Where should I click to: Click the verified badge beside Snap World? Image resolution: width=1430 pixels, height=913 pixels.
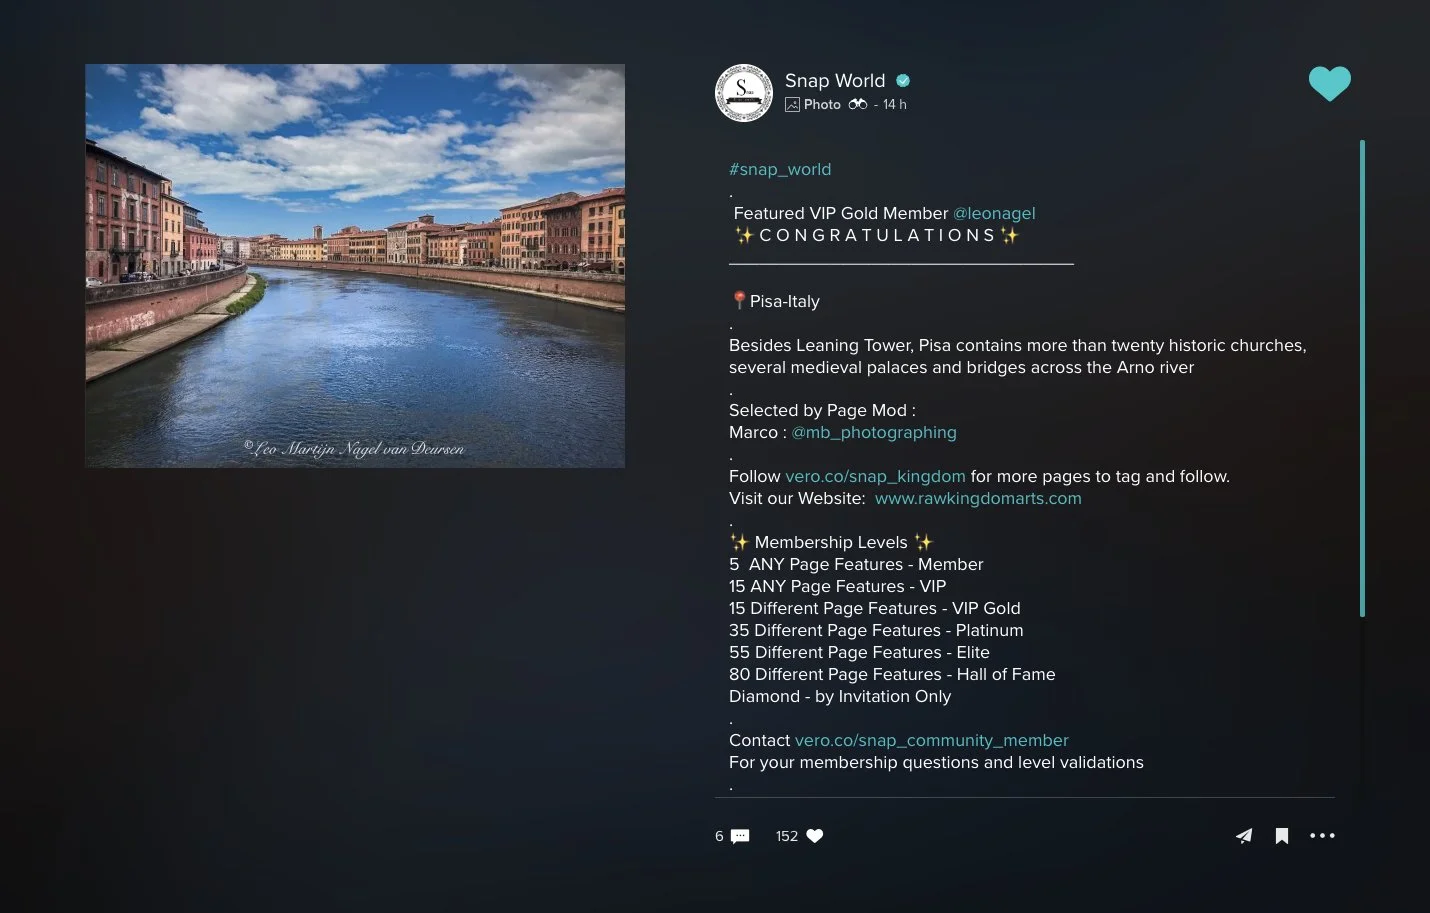click(903, 81)
